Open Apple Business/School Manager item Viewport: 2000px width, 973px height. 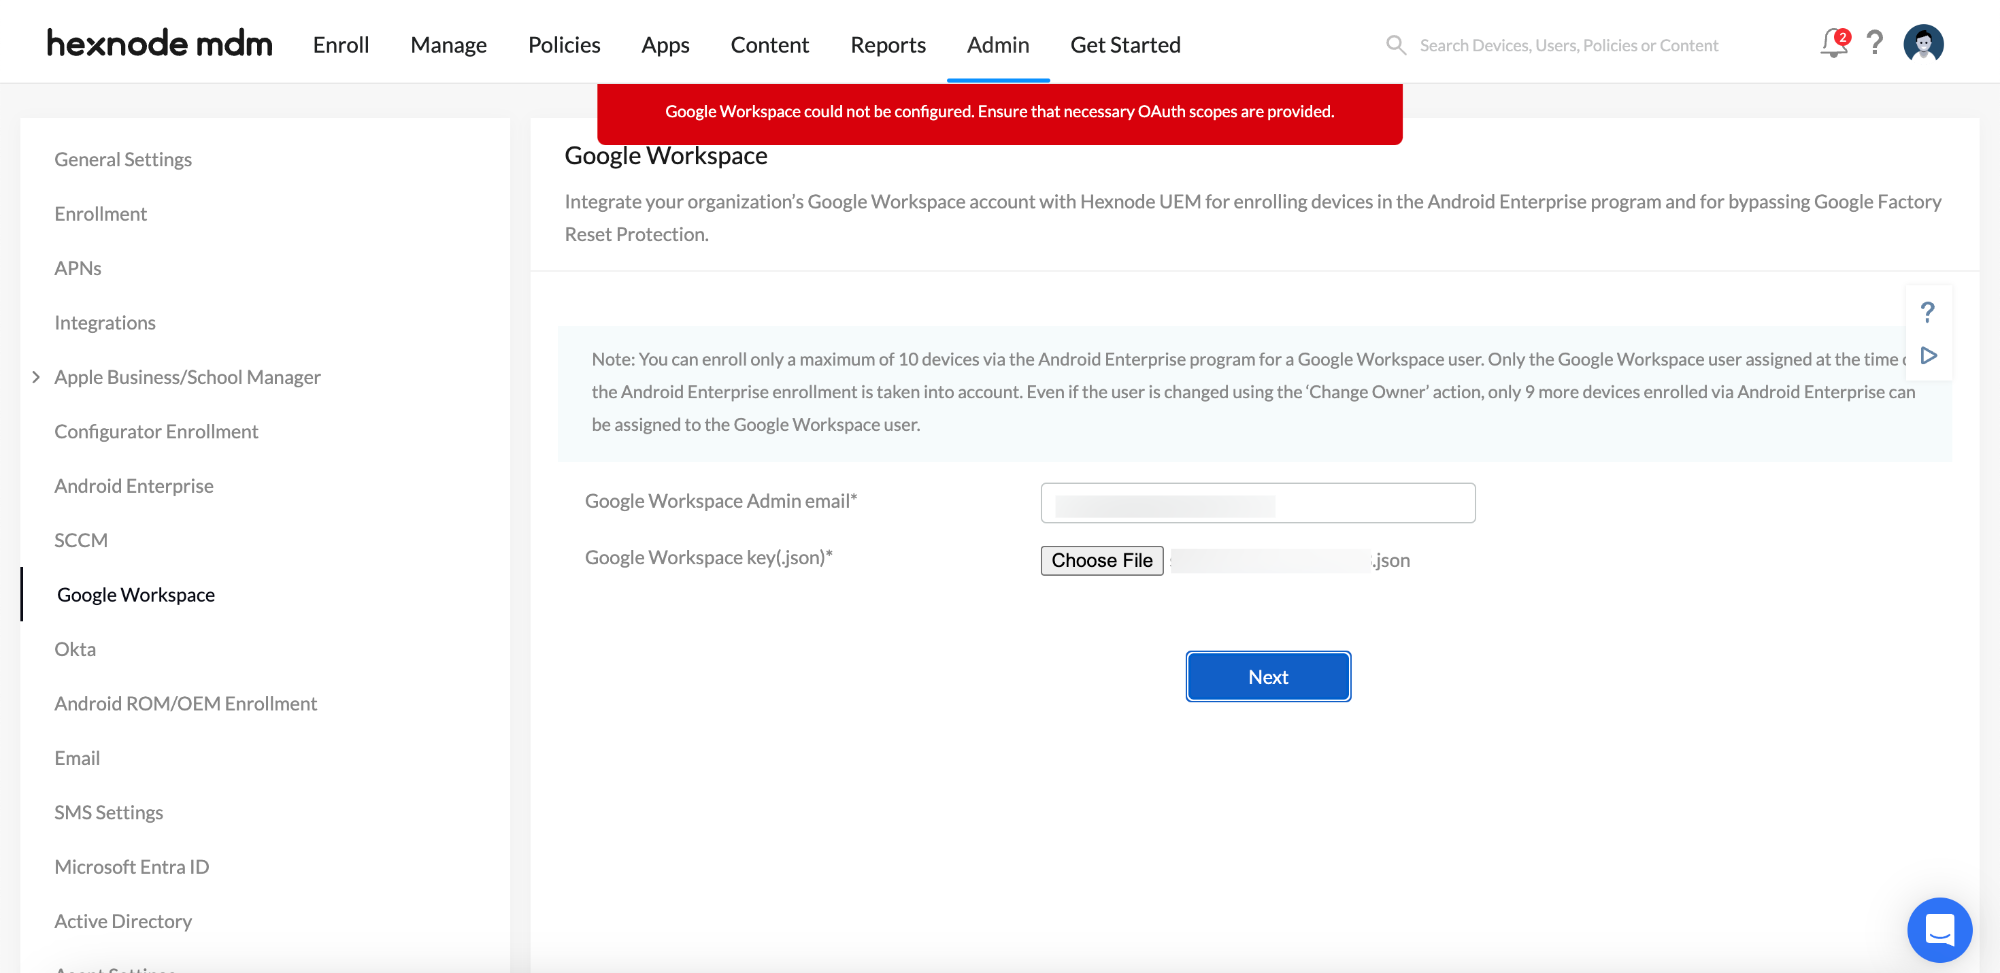pos(187,377)
